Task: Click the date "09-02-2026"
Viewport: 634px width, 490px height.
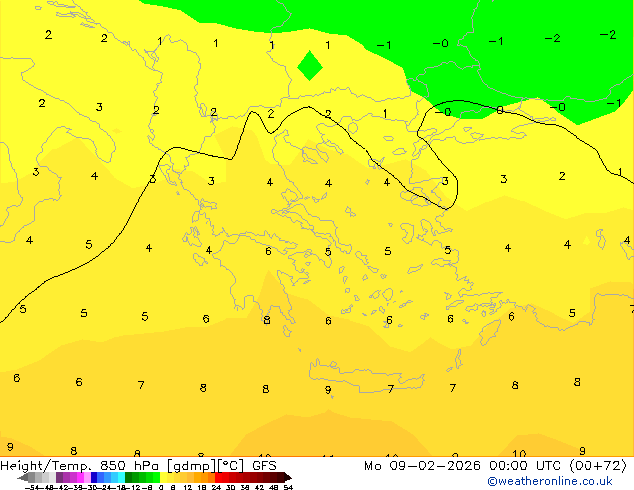Action: pyautogui.click(x=435, y=466)
